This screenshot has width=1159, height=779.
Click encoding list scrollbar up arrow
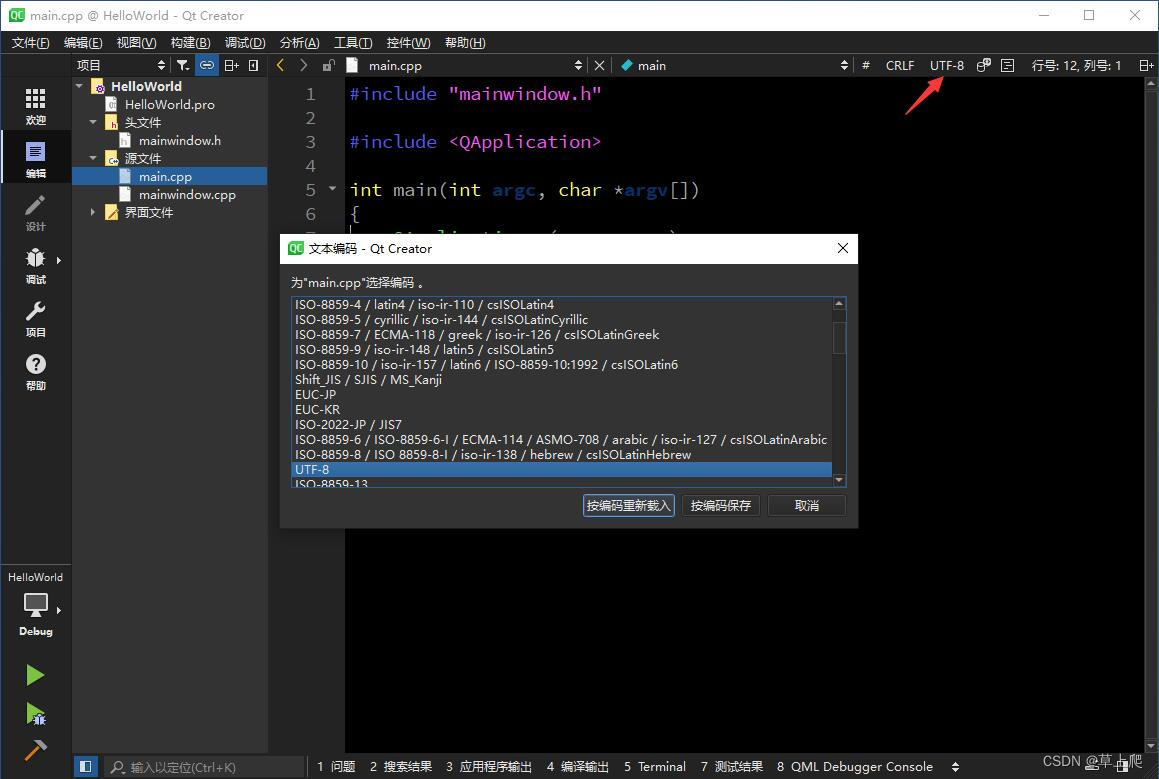point(839,304)
